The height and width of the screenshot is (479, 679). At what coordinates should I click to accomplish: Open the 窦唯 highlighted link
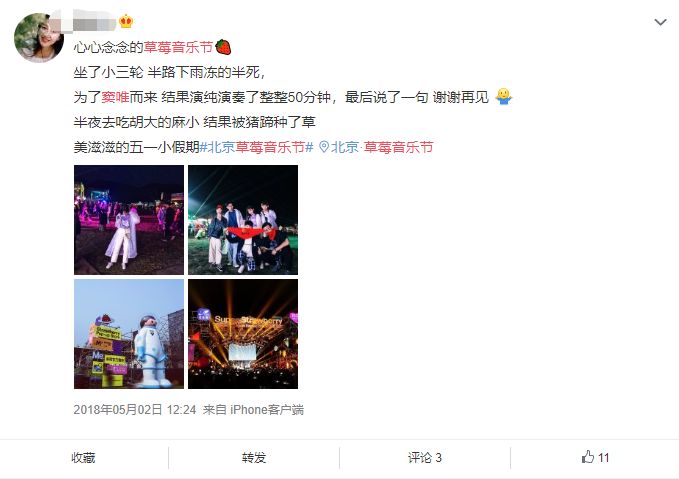[x=115, y=97]
